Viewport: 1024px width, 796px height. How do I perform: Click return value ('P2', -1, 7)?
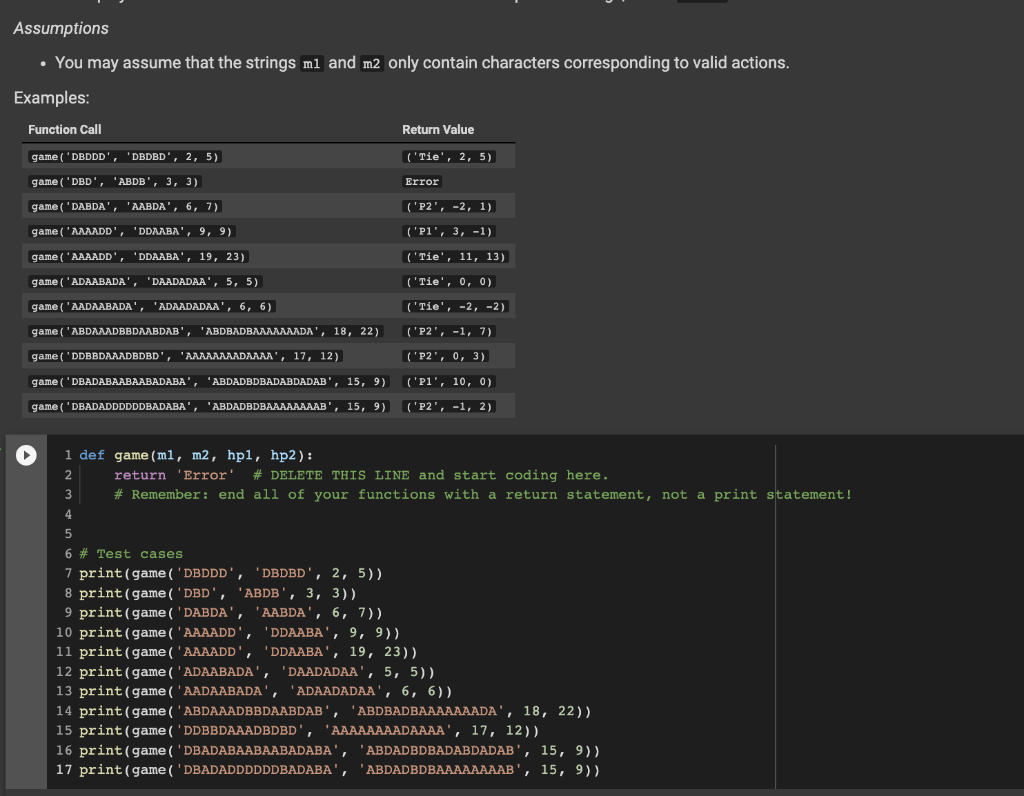point(449,331)
